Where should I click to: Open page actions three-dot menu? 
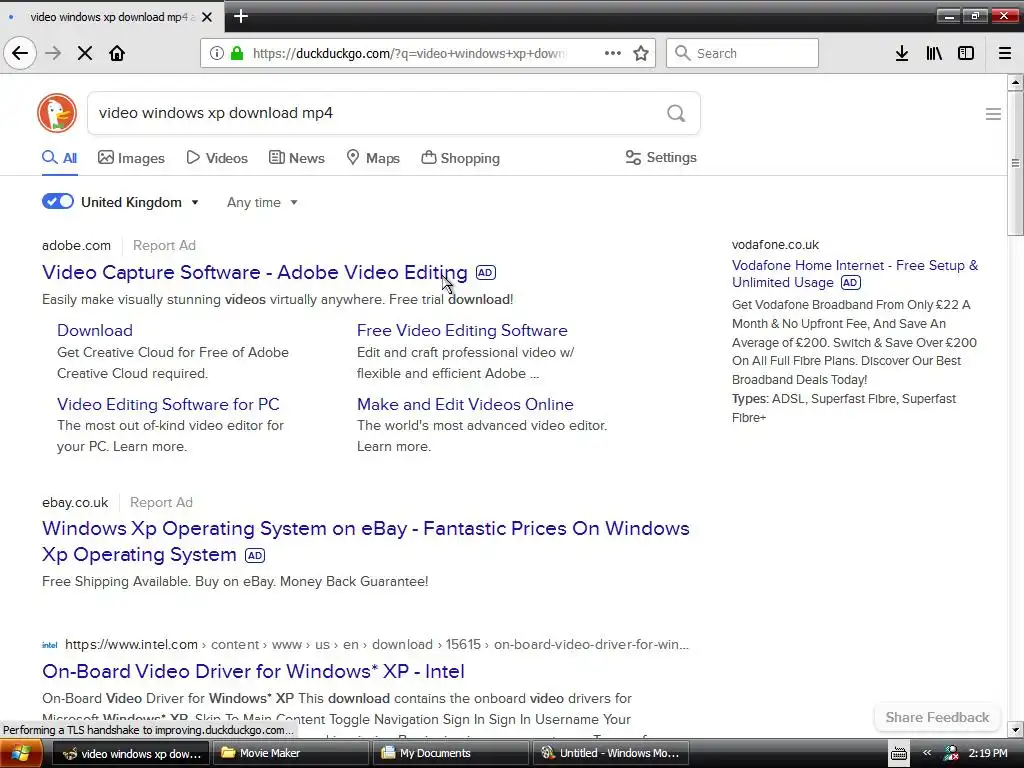[x=613, y=53]
